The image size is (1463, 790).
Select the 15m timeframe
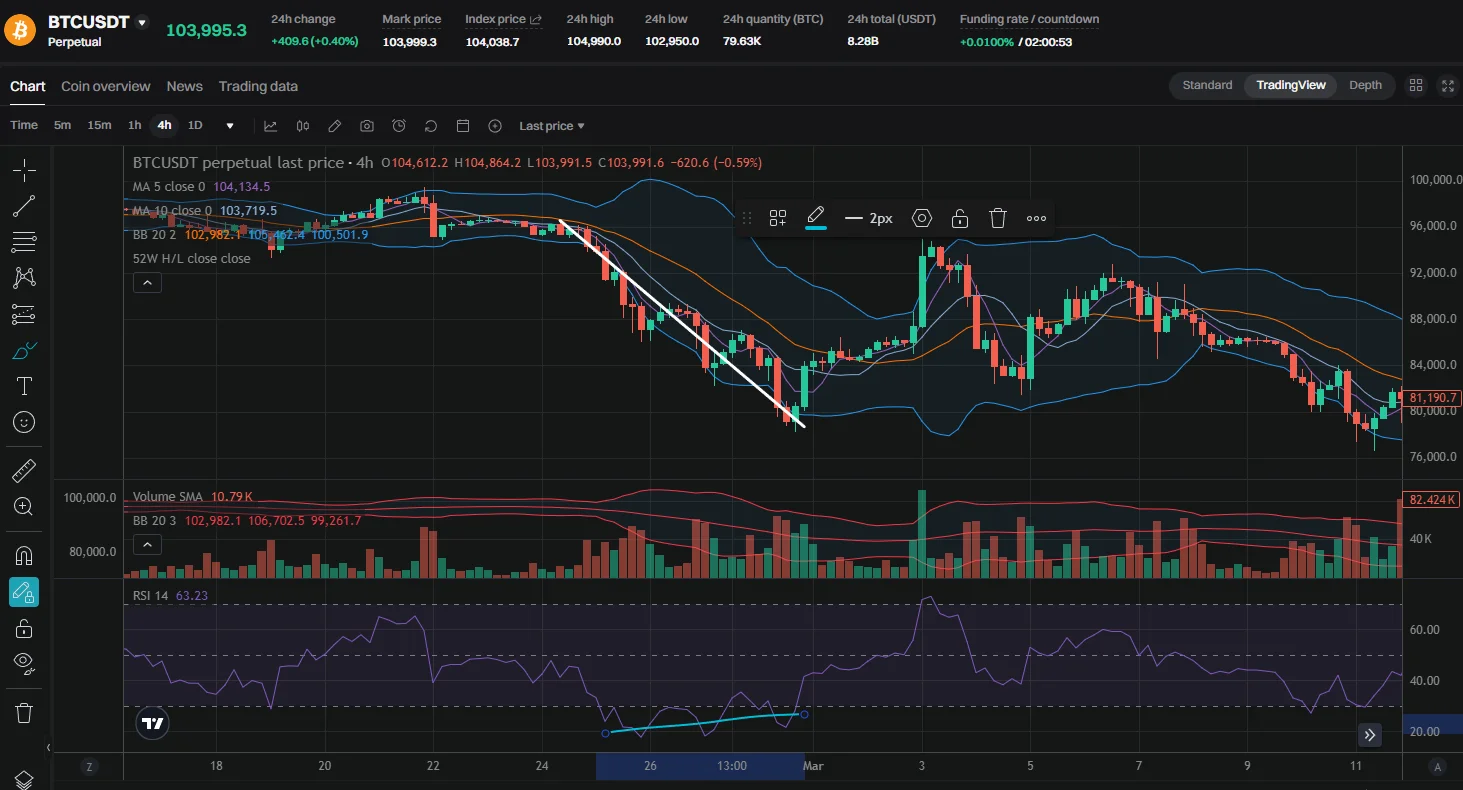99,126
